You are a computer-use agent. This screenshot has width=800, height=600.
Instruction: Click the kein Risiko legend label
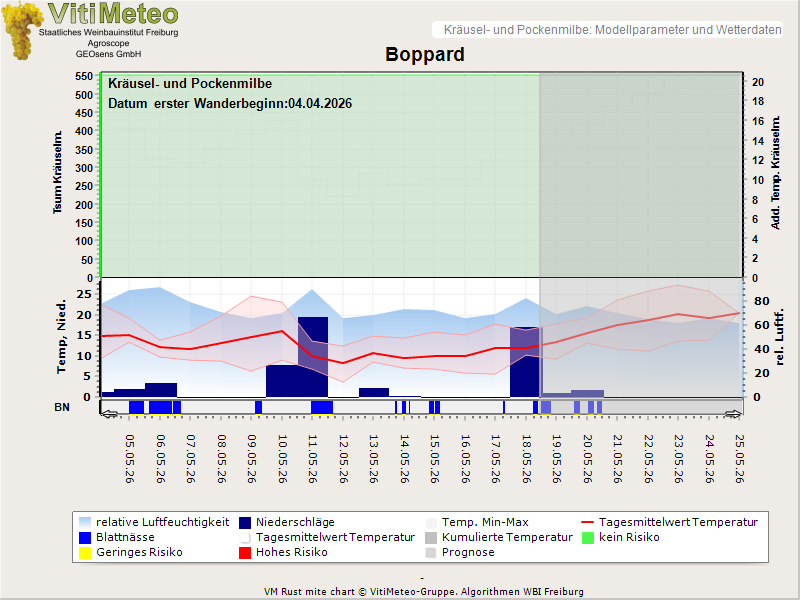click(x=629, y=537)
